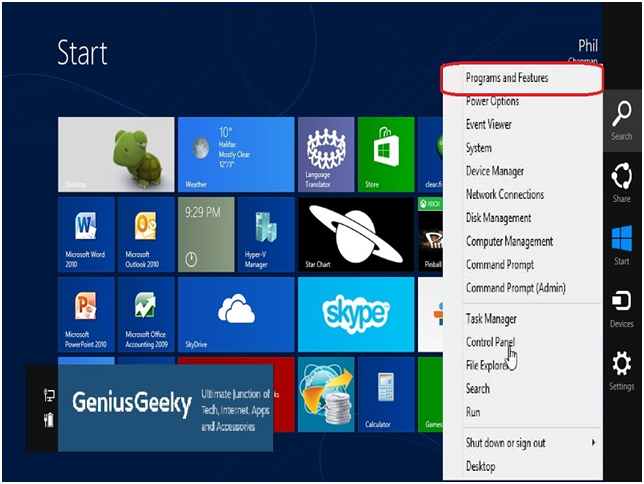The height and width of the screenshot is (484, 644).
Task: Open the Games tile
Action: (x=430, y=394)
